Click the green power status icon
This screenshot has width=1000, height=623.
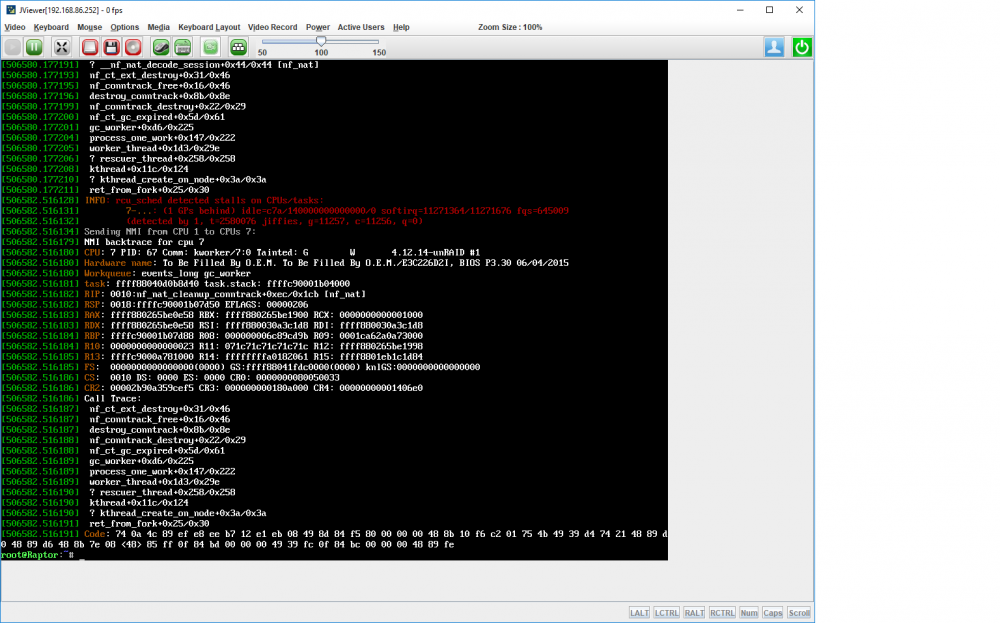(802, 47)
